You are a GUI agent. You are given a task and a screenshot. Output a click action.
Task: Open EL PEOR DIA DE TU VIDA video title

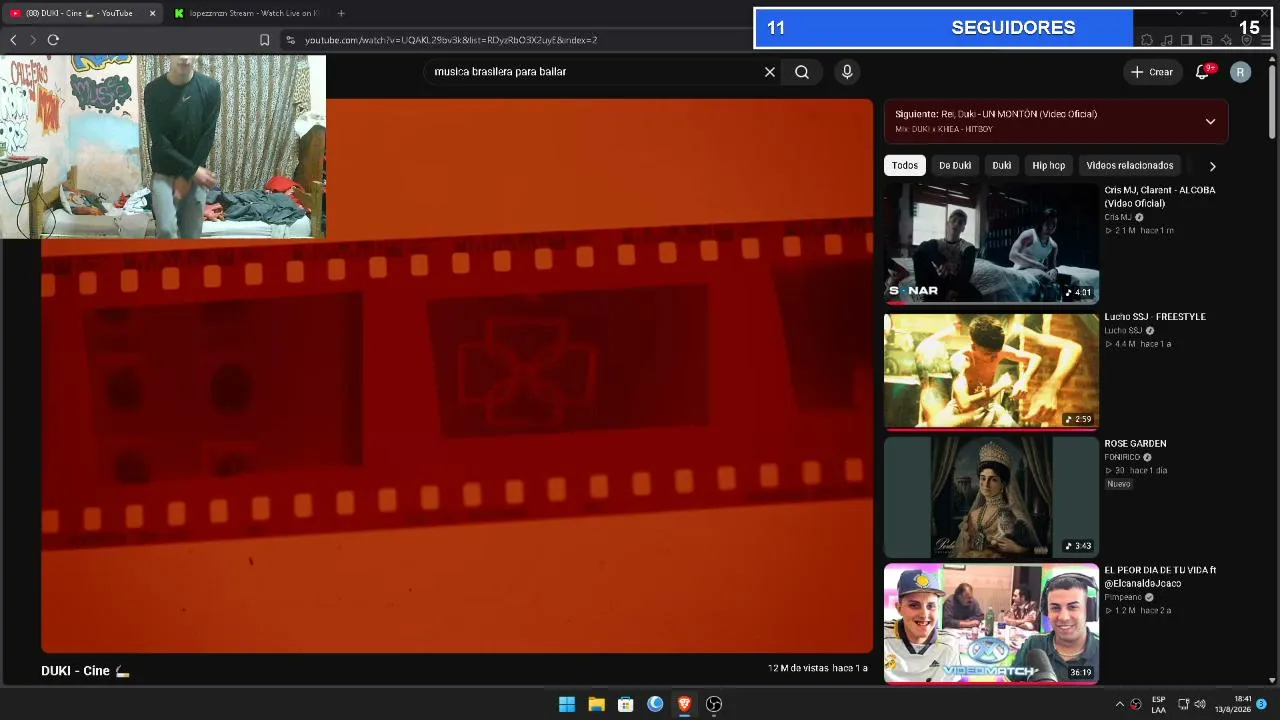(1160, 577)
